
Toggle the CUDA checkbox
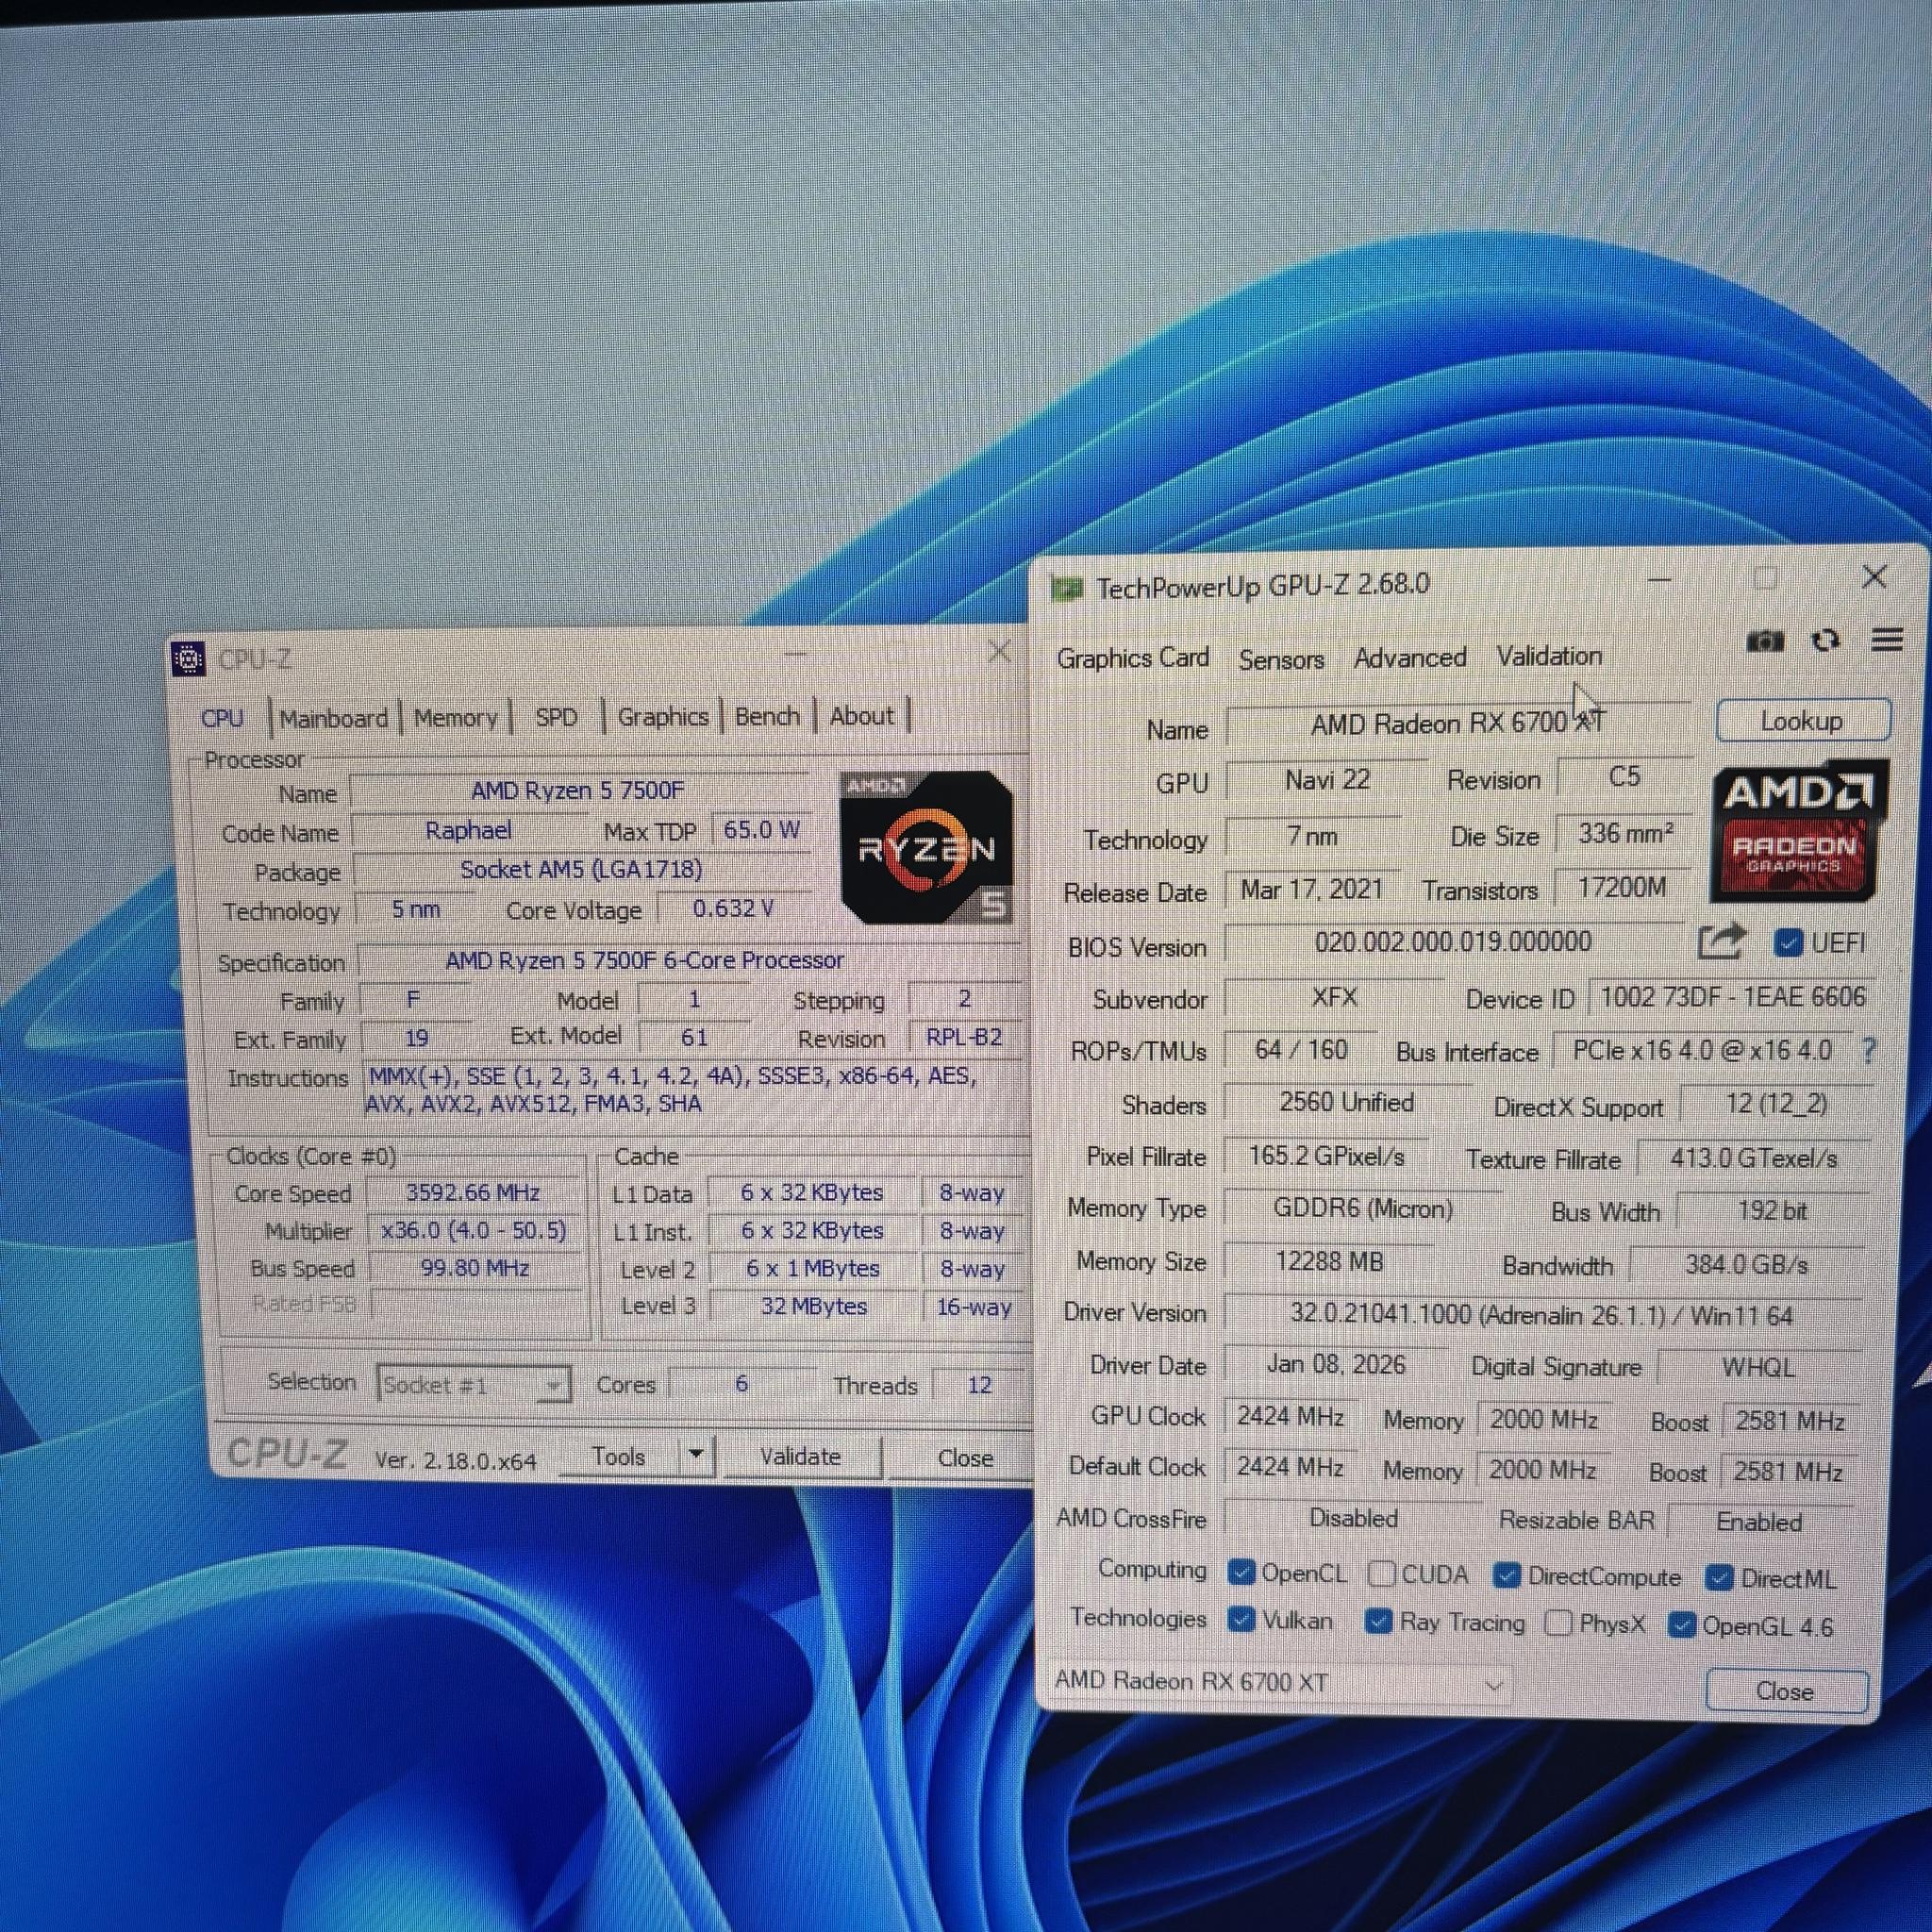pos(1381,1574)
